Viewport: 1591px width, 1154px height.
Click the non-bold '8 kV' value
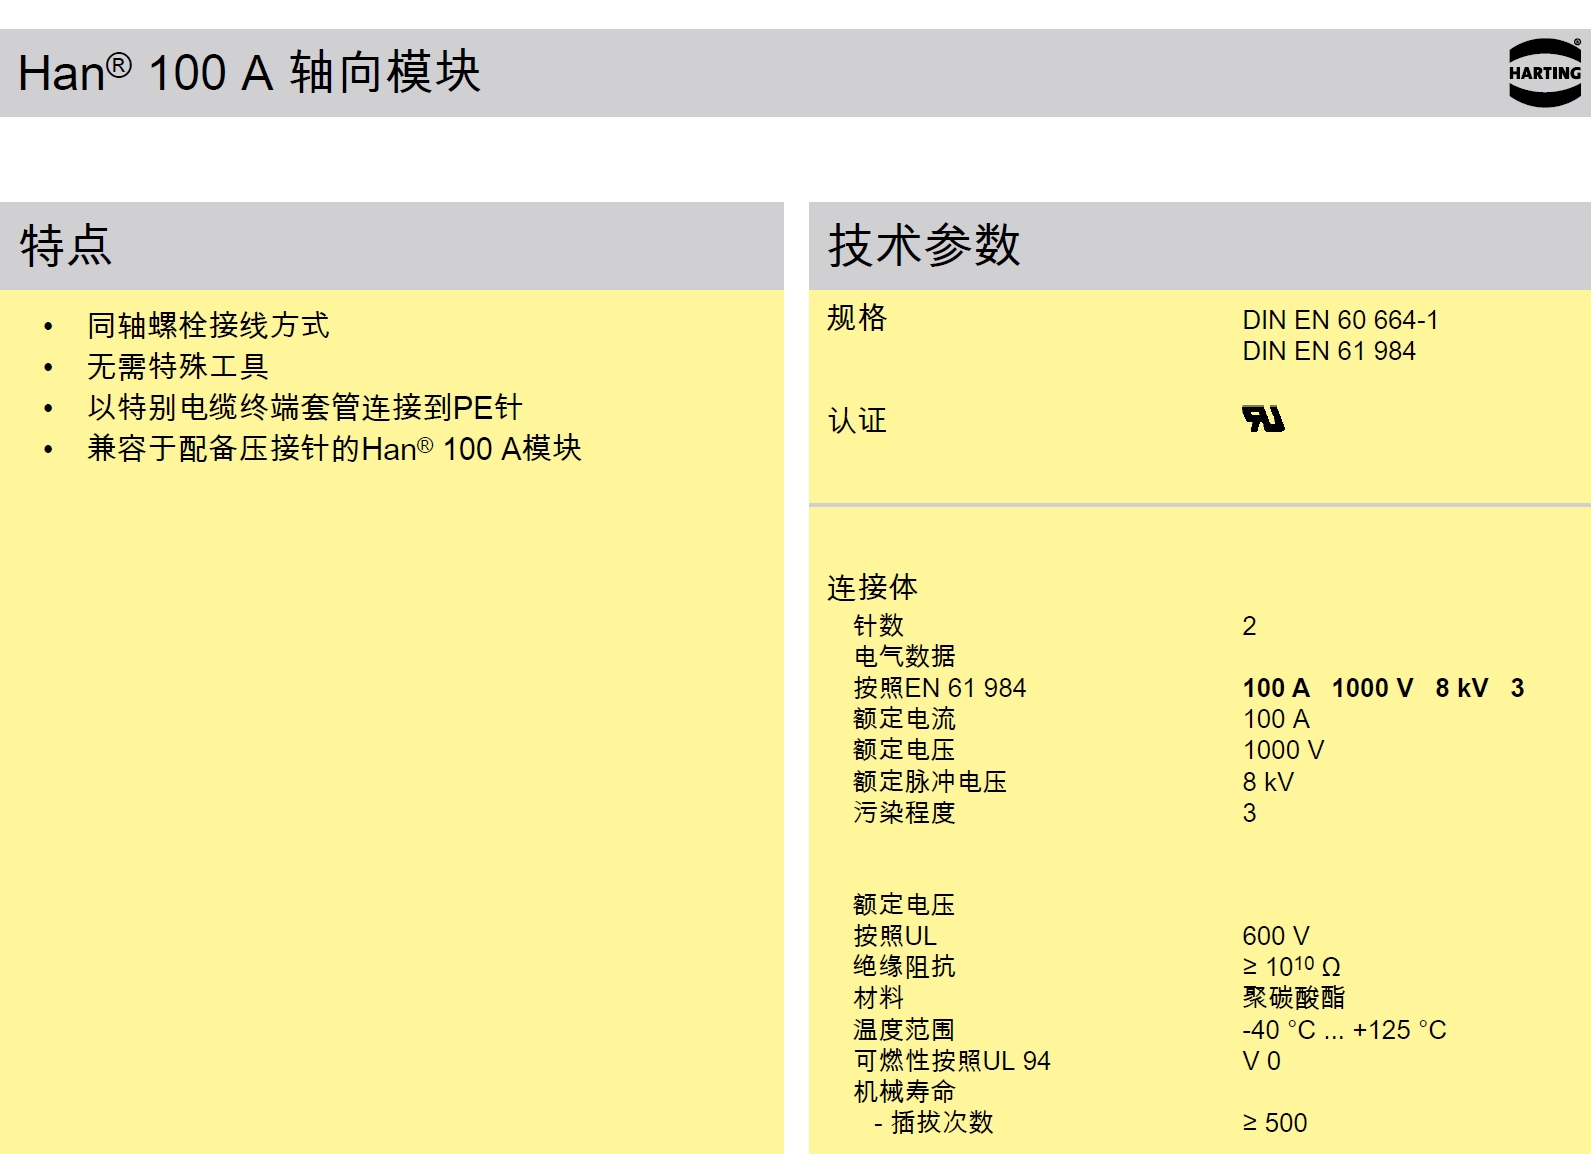(1268, 782)
